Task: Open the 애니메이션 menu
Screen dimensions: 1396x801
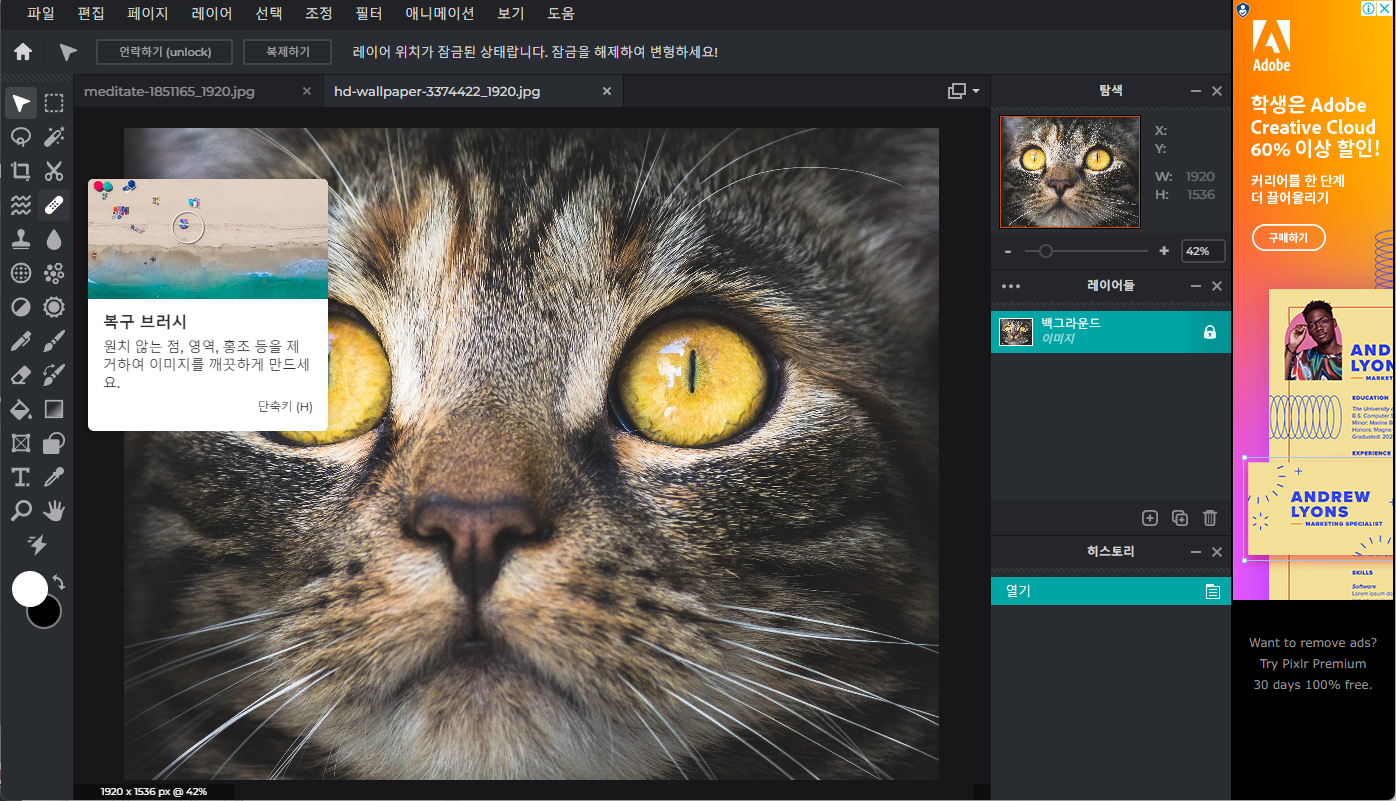Action: (440, 14)
